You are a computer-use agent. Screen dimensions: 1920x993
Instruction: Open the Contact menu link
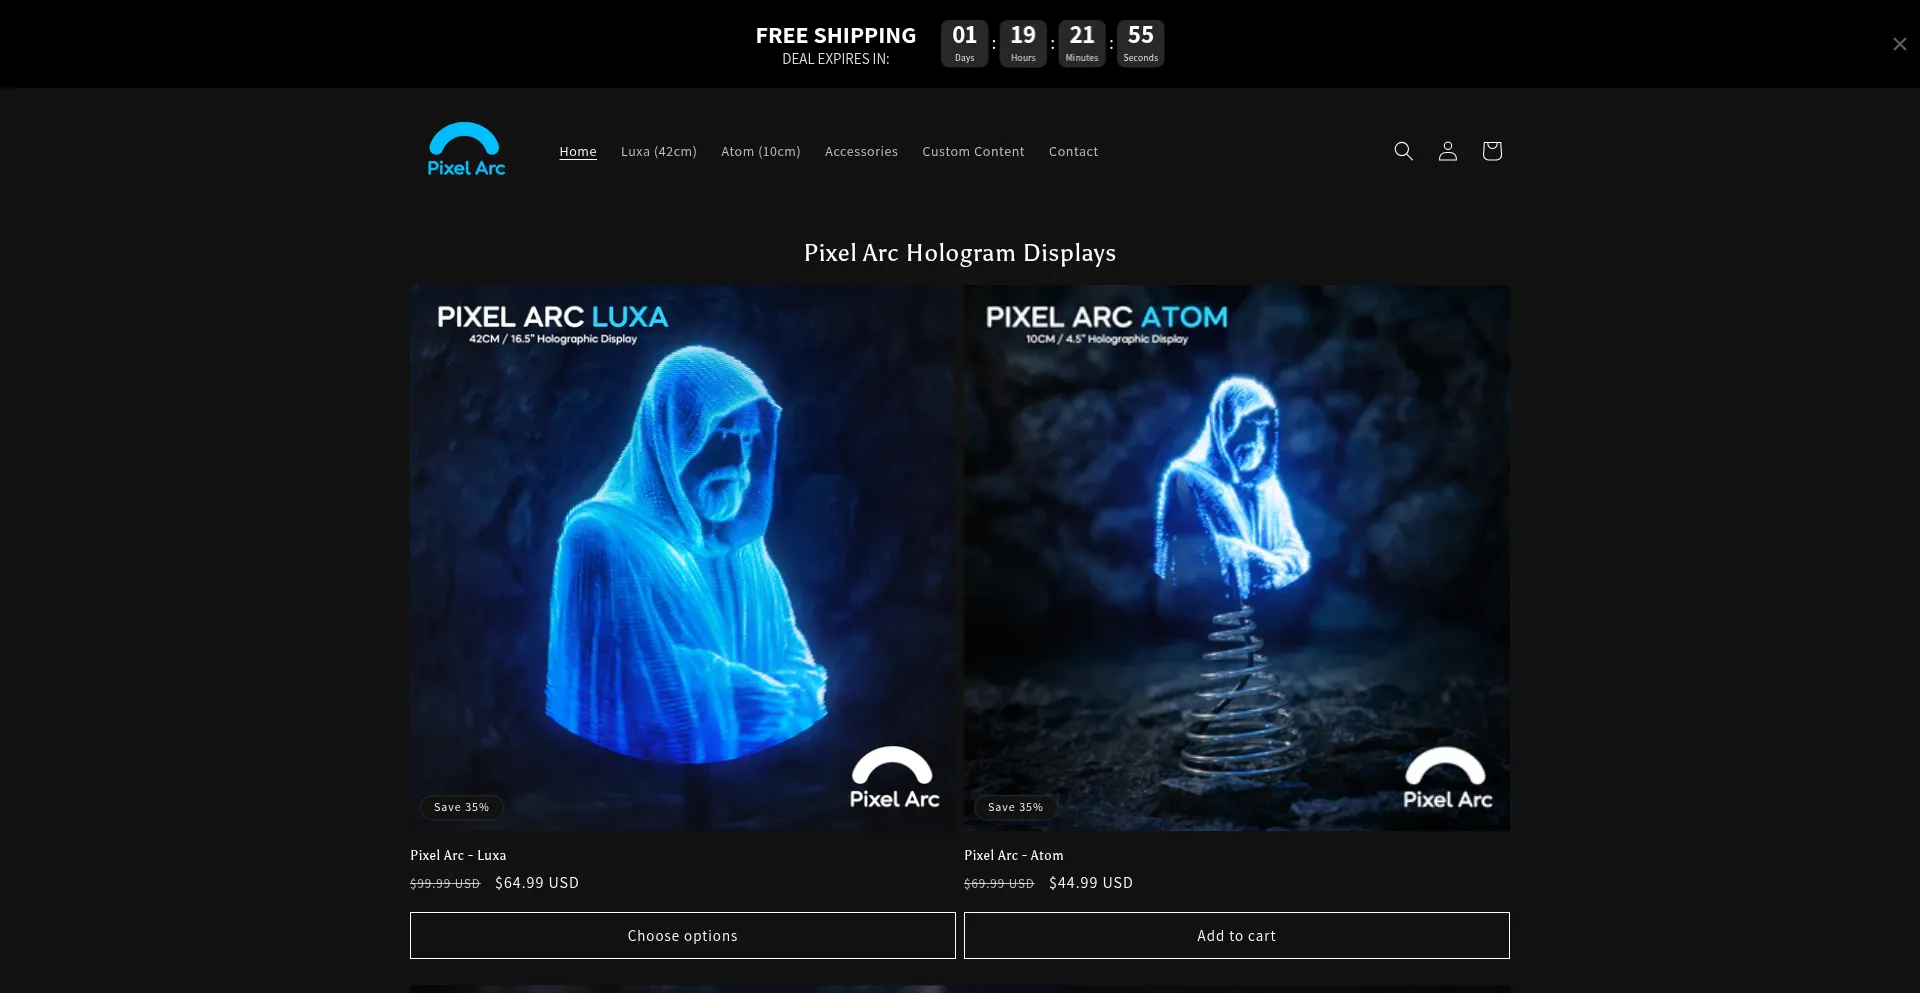(1073, 152)
